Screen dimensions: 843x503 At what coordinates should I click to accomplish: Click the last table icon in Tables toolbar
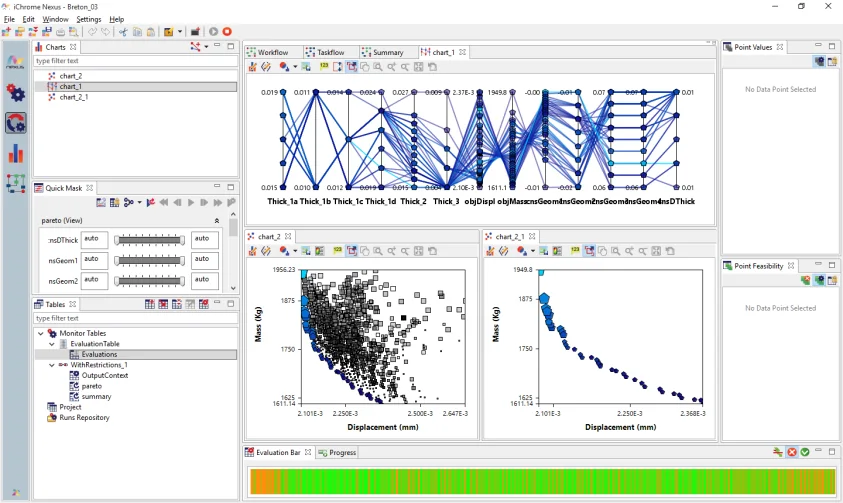(204, 304)
